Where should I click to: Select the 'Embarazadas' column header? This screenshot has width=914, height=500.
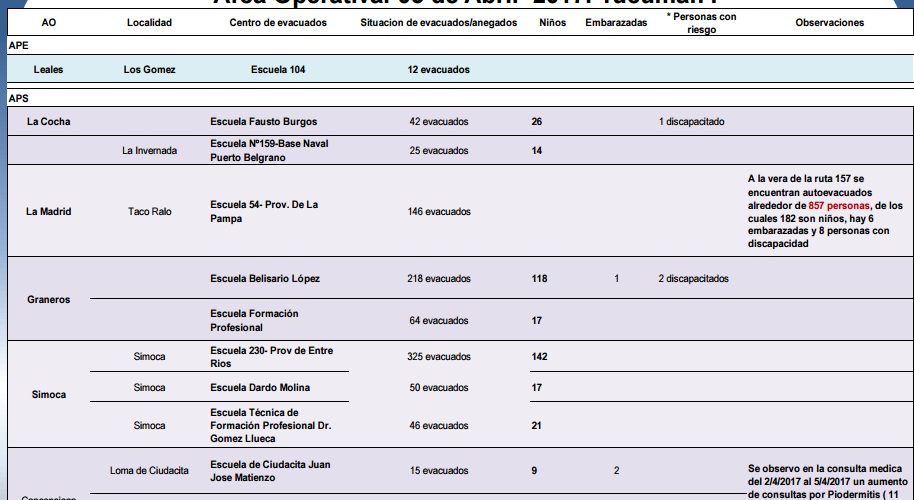pos(616,23)
